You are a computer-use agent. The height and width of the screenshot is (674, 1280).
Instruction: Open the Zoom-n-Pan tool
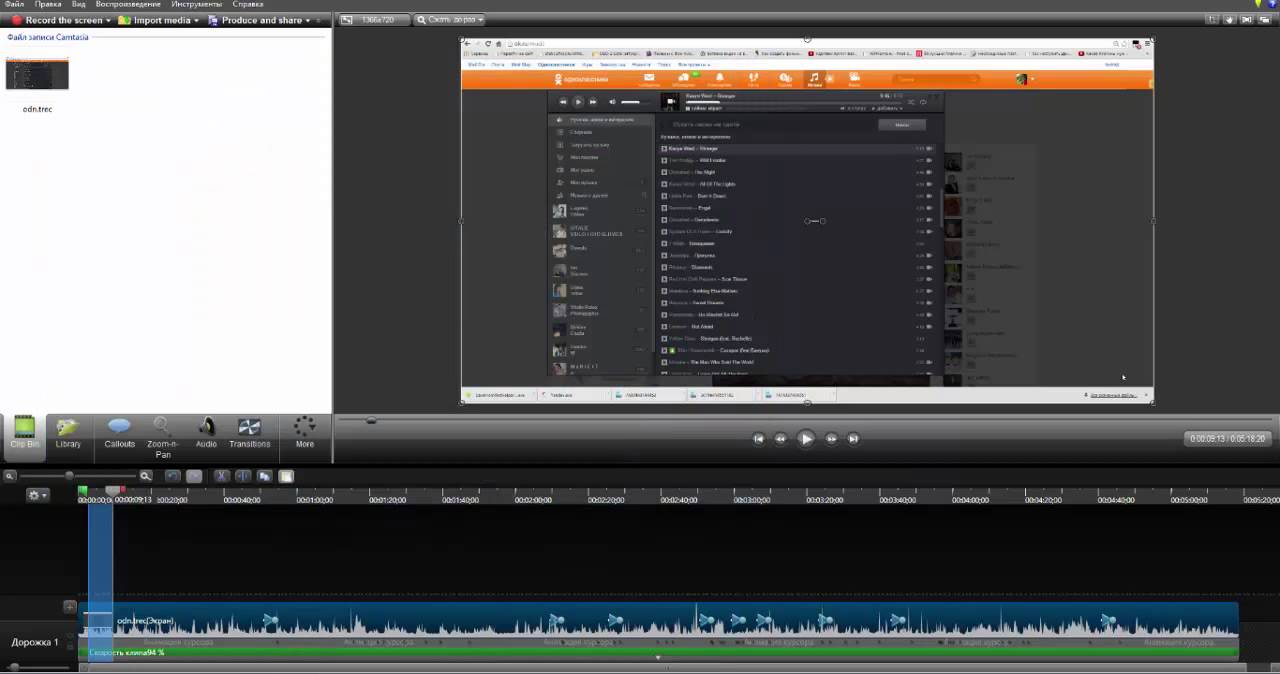[163, 437]
